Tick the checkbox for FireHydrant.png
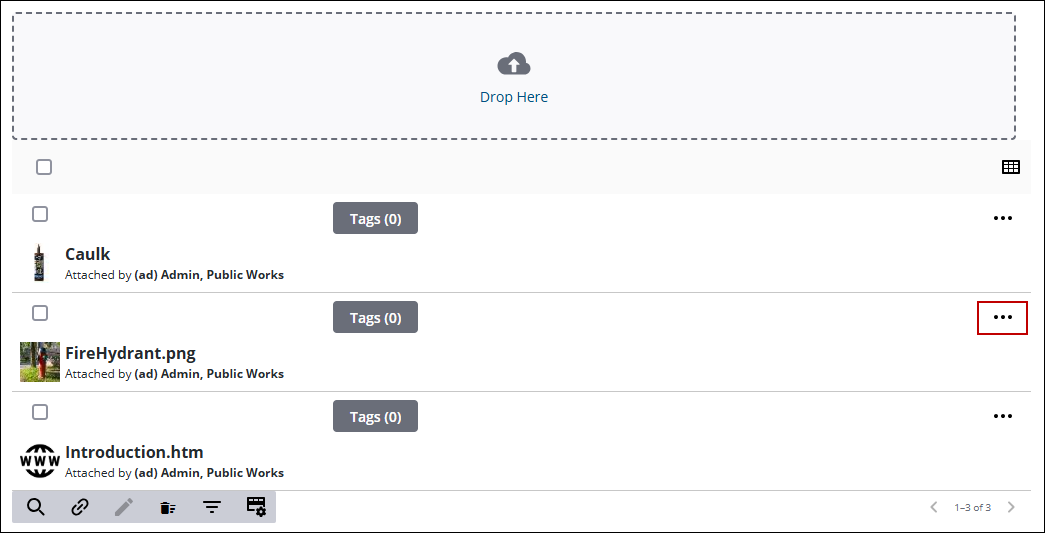 pos(40,312)
